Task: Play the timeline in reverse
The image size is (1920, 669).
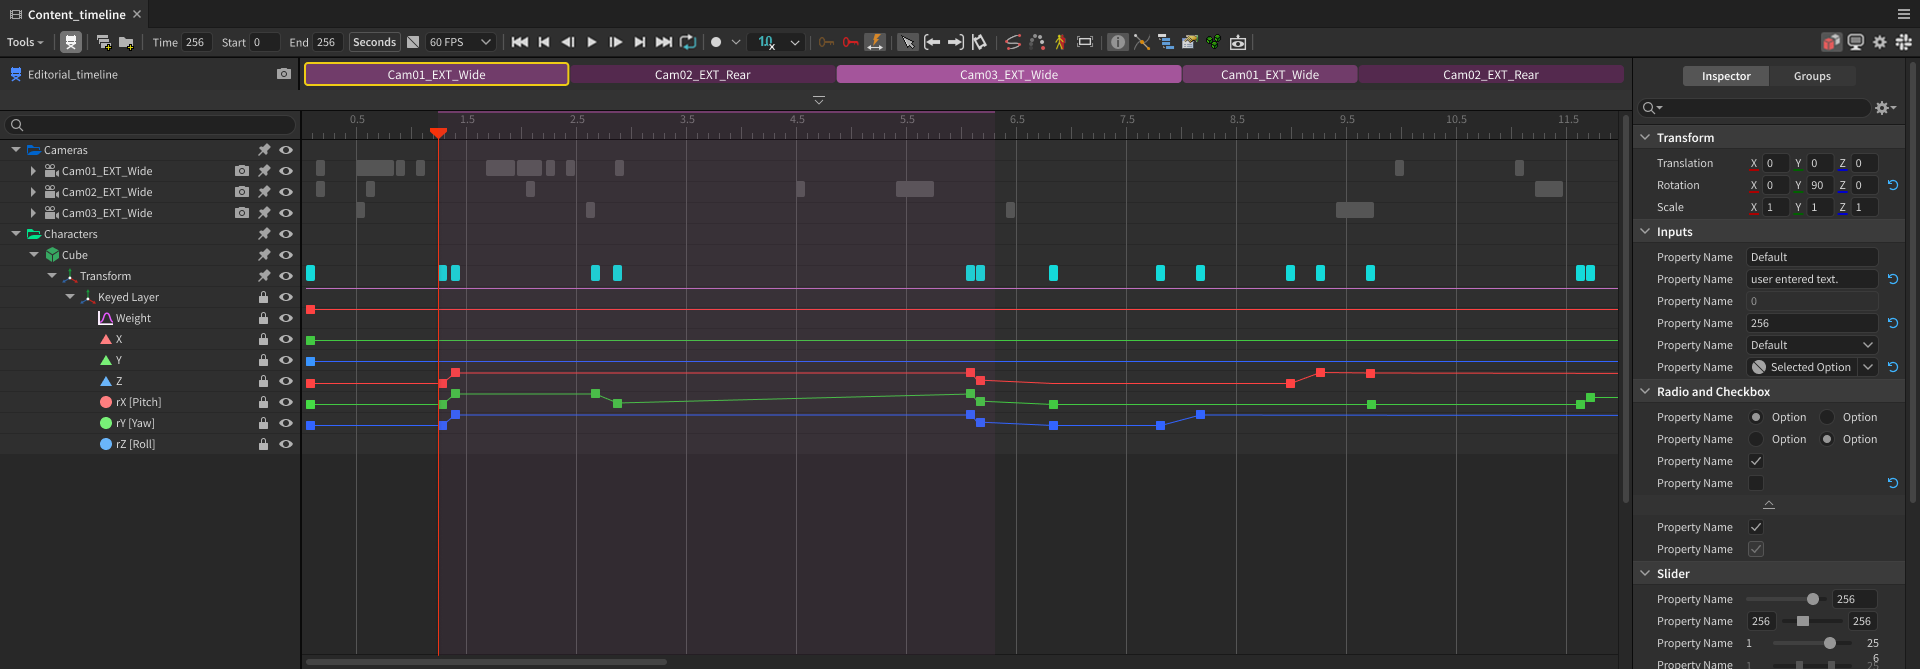Action: click(x=568, y=42)
